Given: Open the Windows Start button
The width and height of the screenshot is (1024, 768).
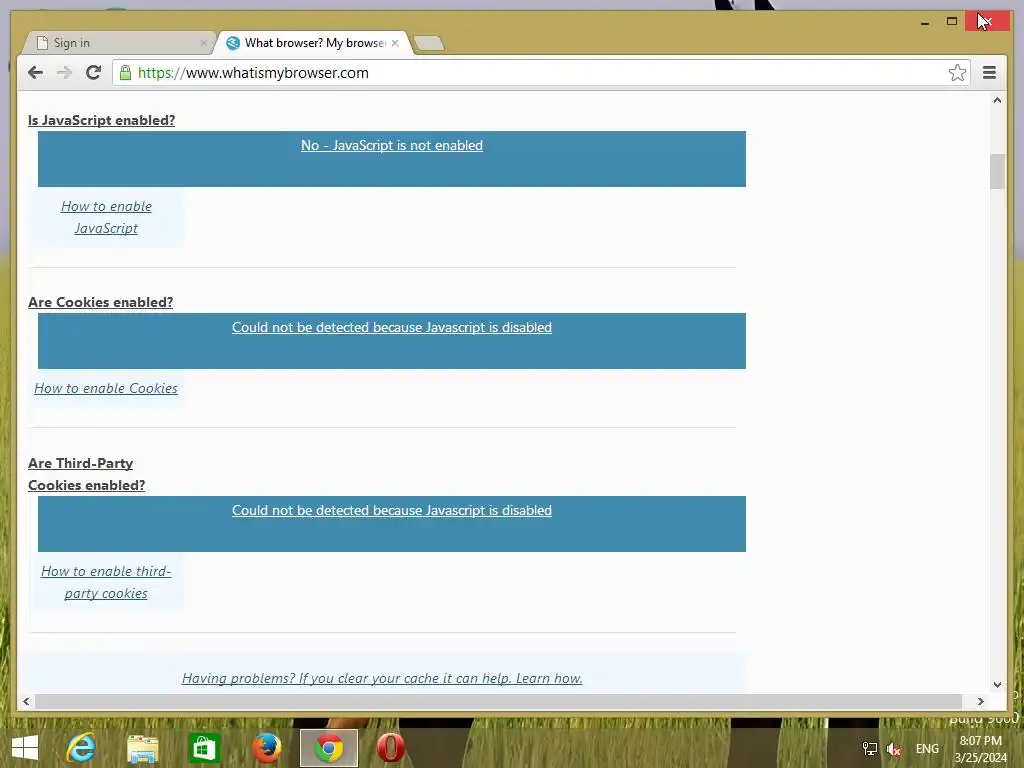Looking at the screenshot, I should pyautogui.click(x=25, y=748).
